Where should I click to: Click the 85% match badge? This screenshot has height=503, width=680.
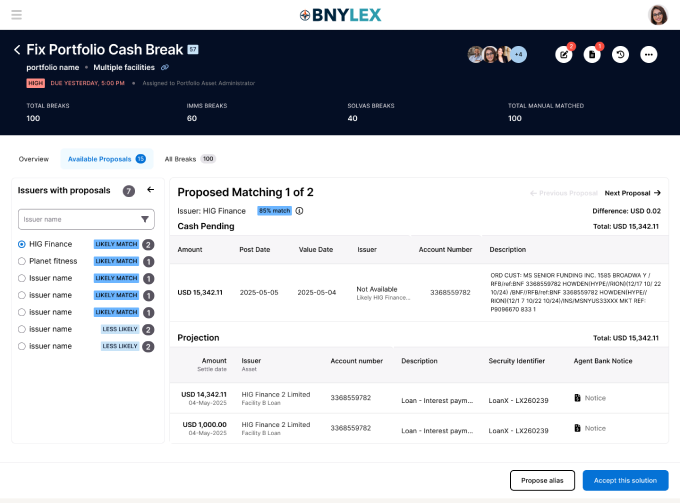[275, 211]
